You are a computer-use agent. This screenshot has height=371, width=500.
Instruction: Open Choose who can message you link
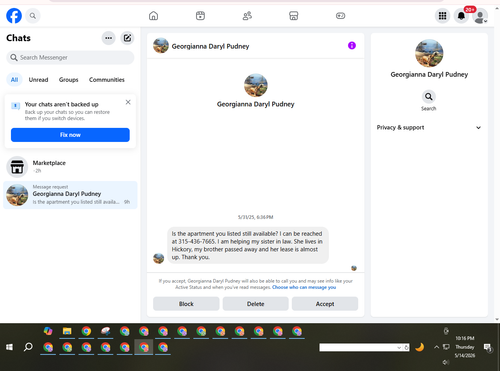click(x=304, y=287)
